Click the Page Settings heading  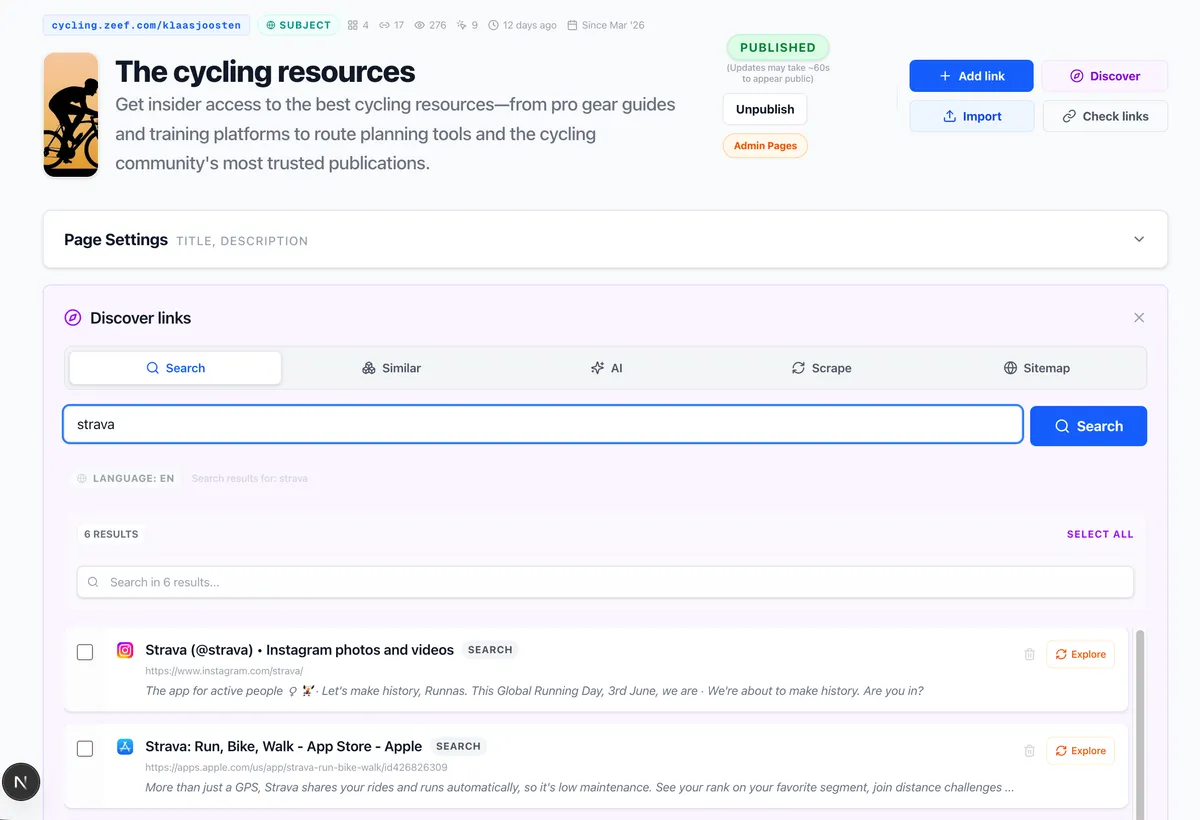(x=116, y=240)
